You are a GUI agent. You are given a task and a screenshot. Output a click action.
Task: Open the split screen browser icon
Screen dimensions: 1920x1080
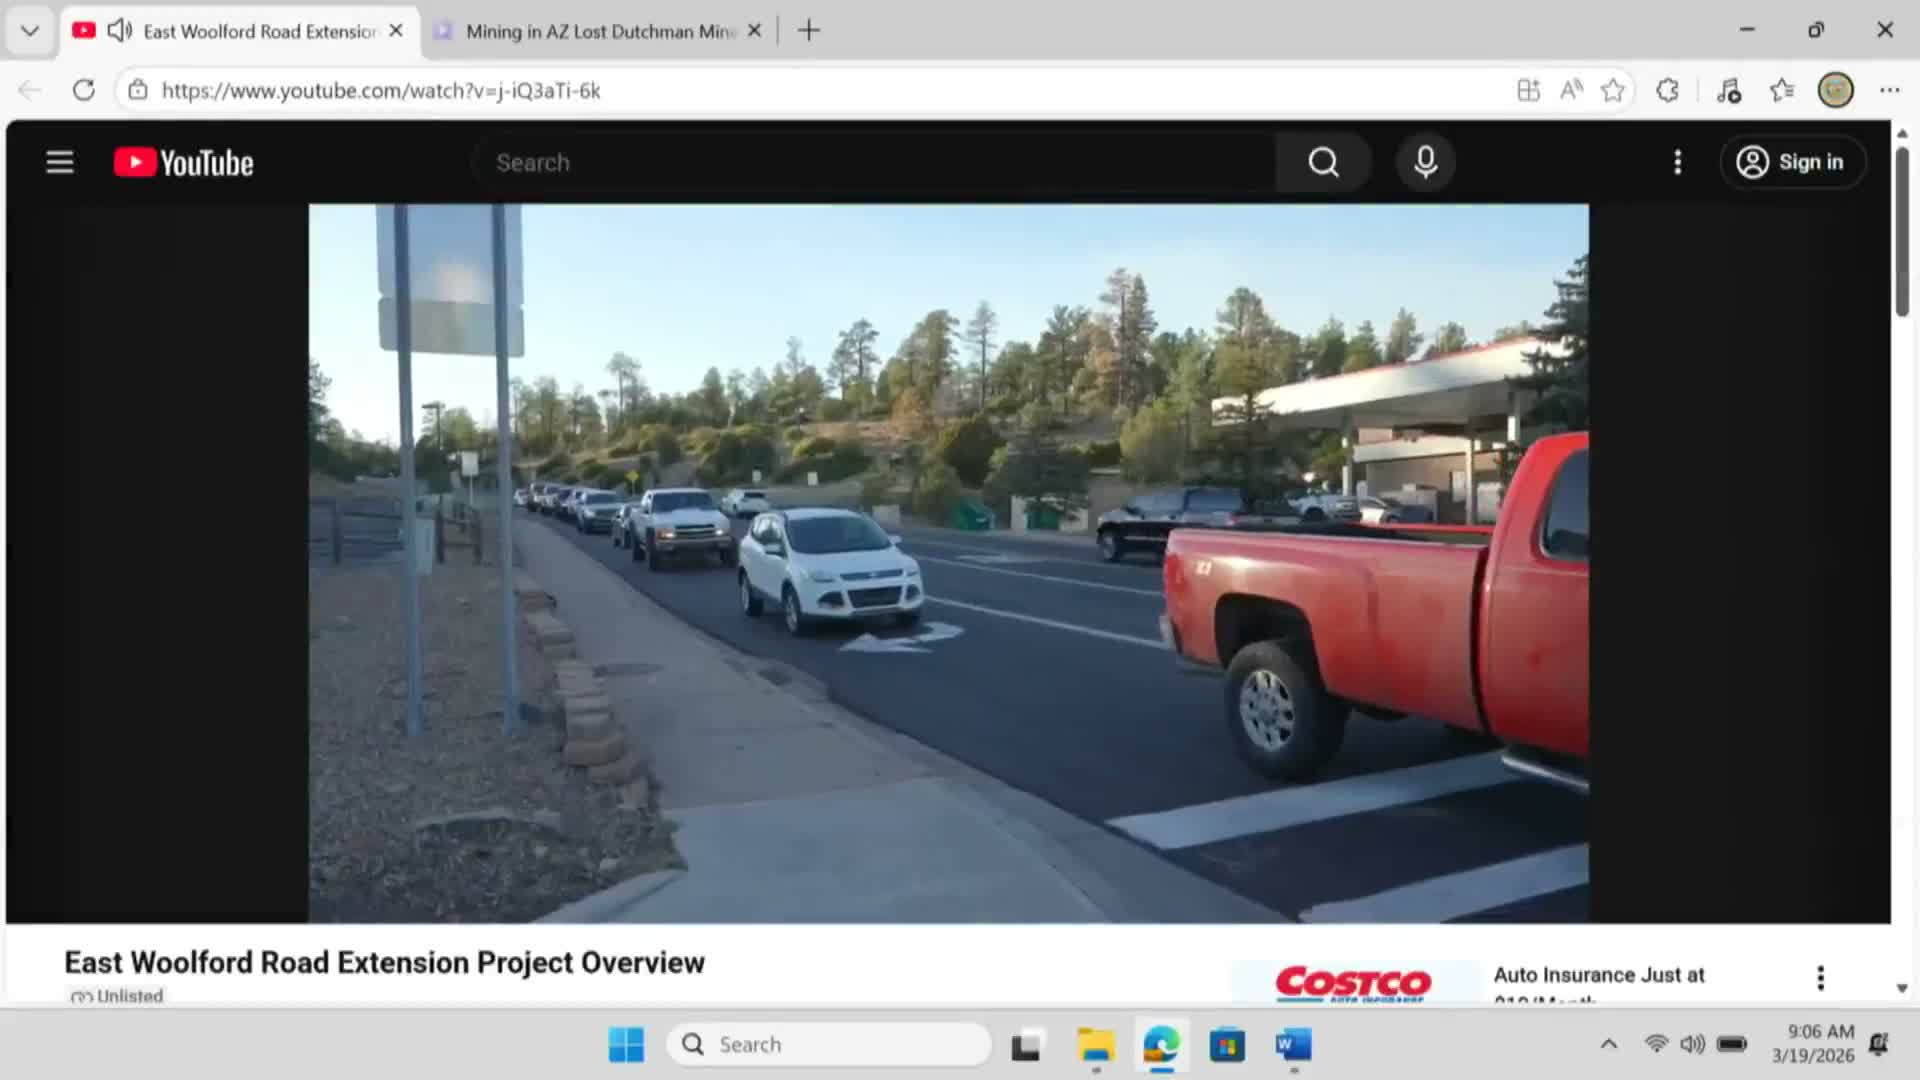(x=1528, y=90)
